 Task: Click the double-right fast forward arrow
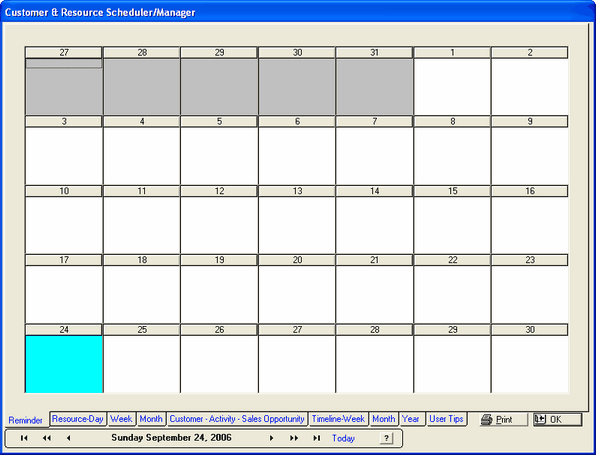click(294, 438)
